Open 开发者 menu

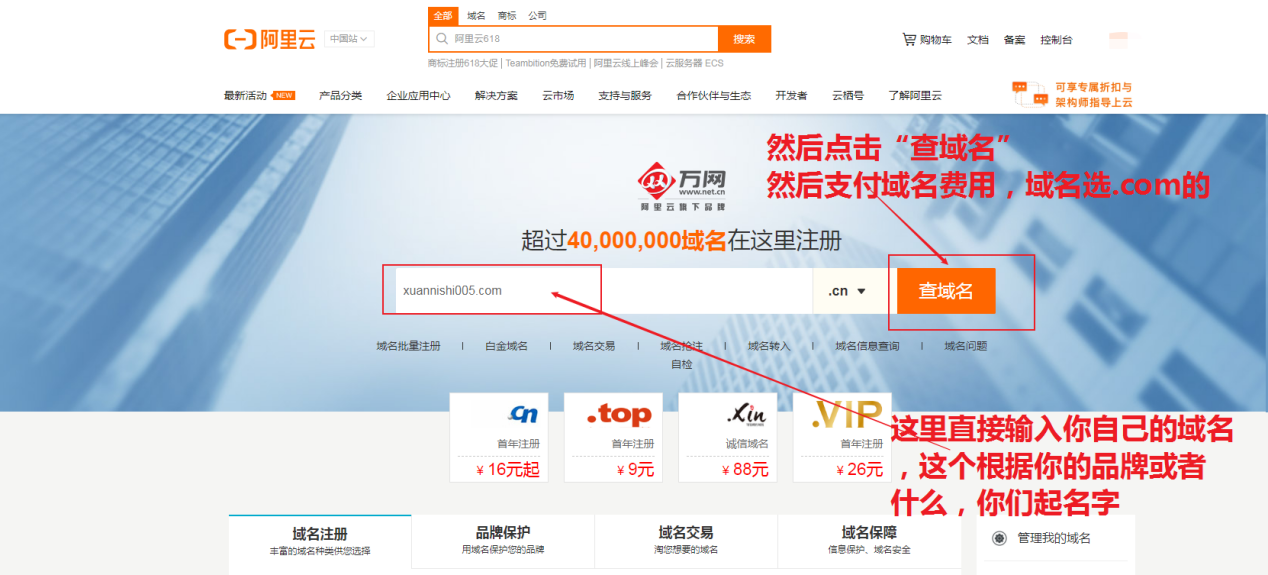(791, 96)
